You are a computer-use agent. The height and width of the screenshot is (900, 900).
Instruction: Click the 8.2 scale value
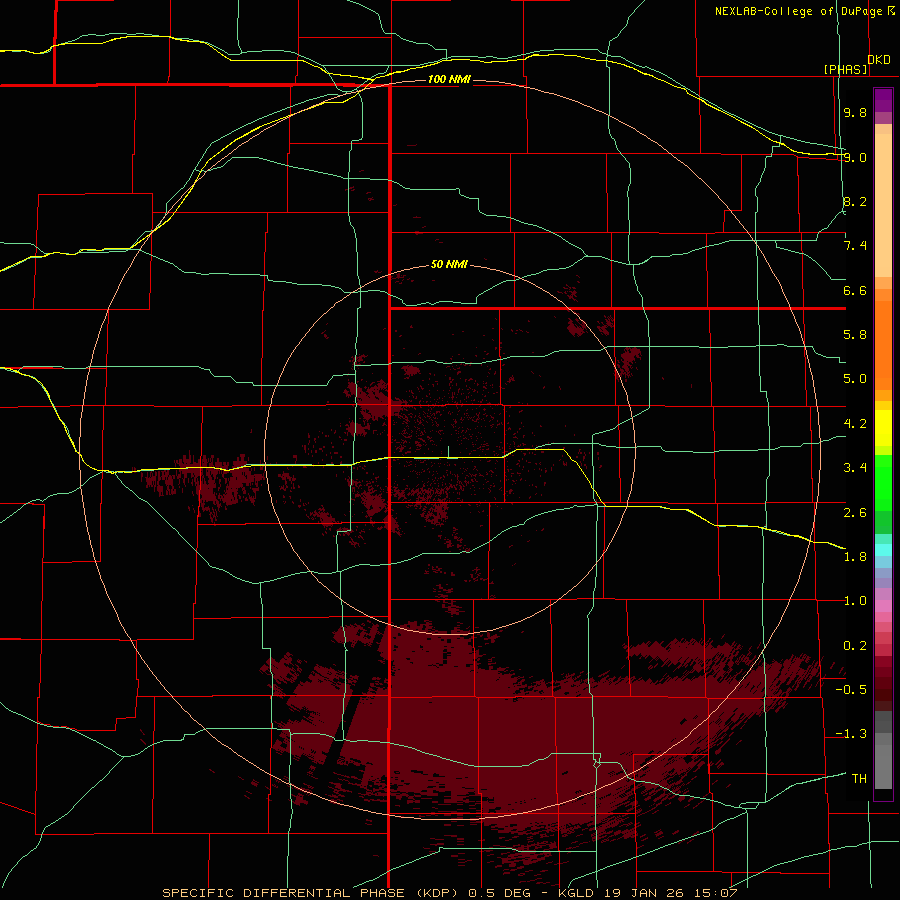[x=855, y=201]
